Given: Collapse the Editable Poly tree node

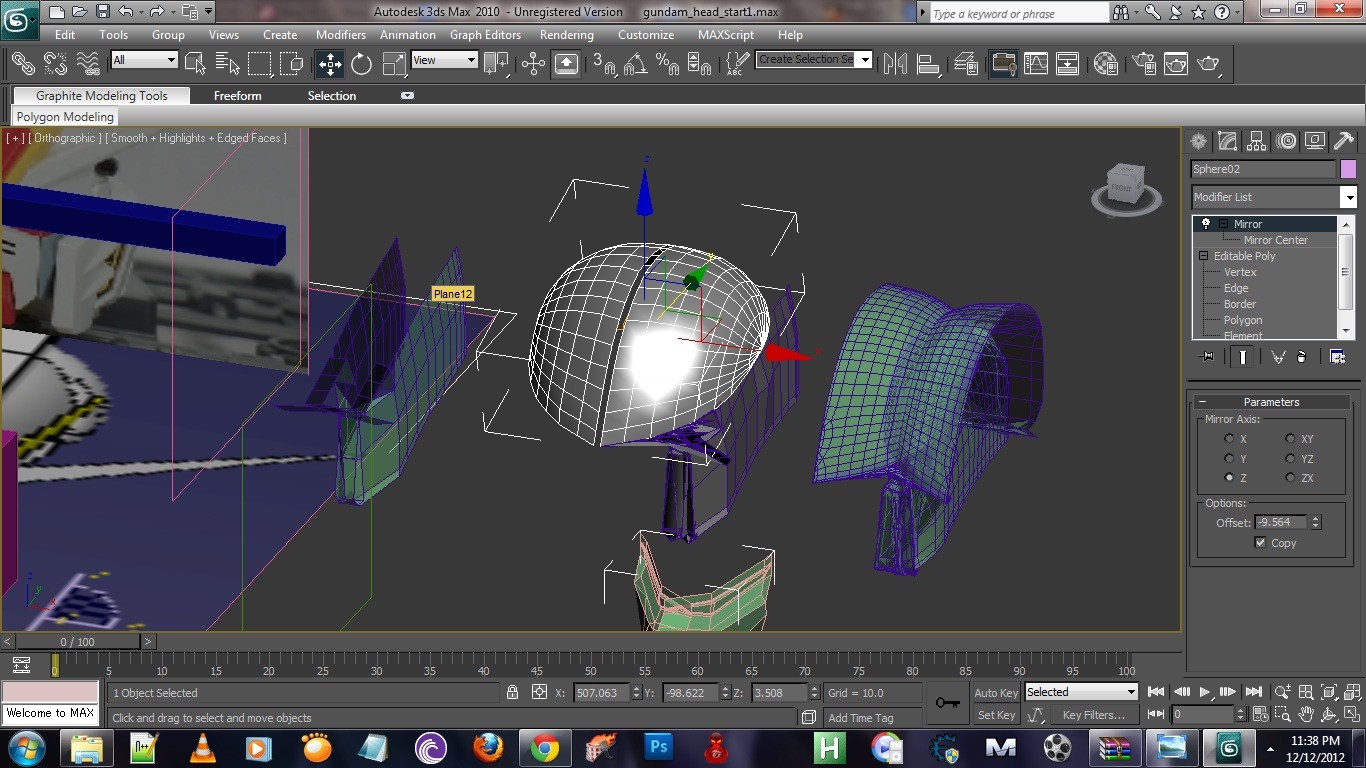Looking at the screenshot, I should [1204, 256].
